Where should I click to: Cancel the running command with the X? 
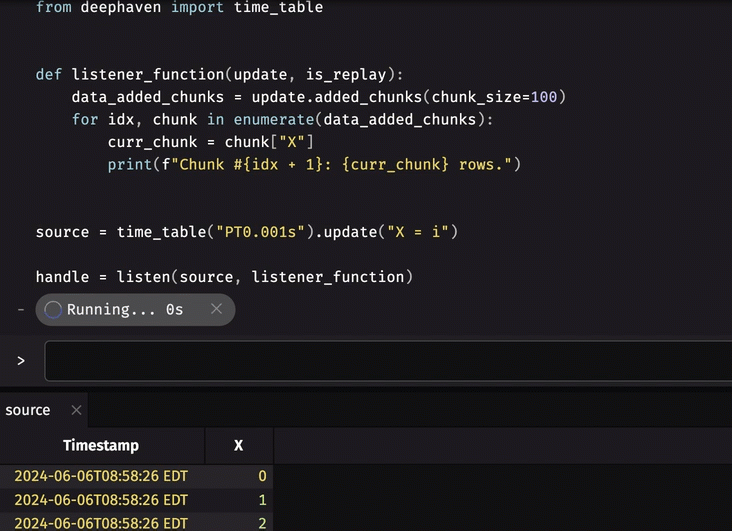(216, 310)
